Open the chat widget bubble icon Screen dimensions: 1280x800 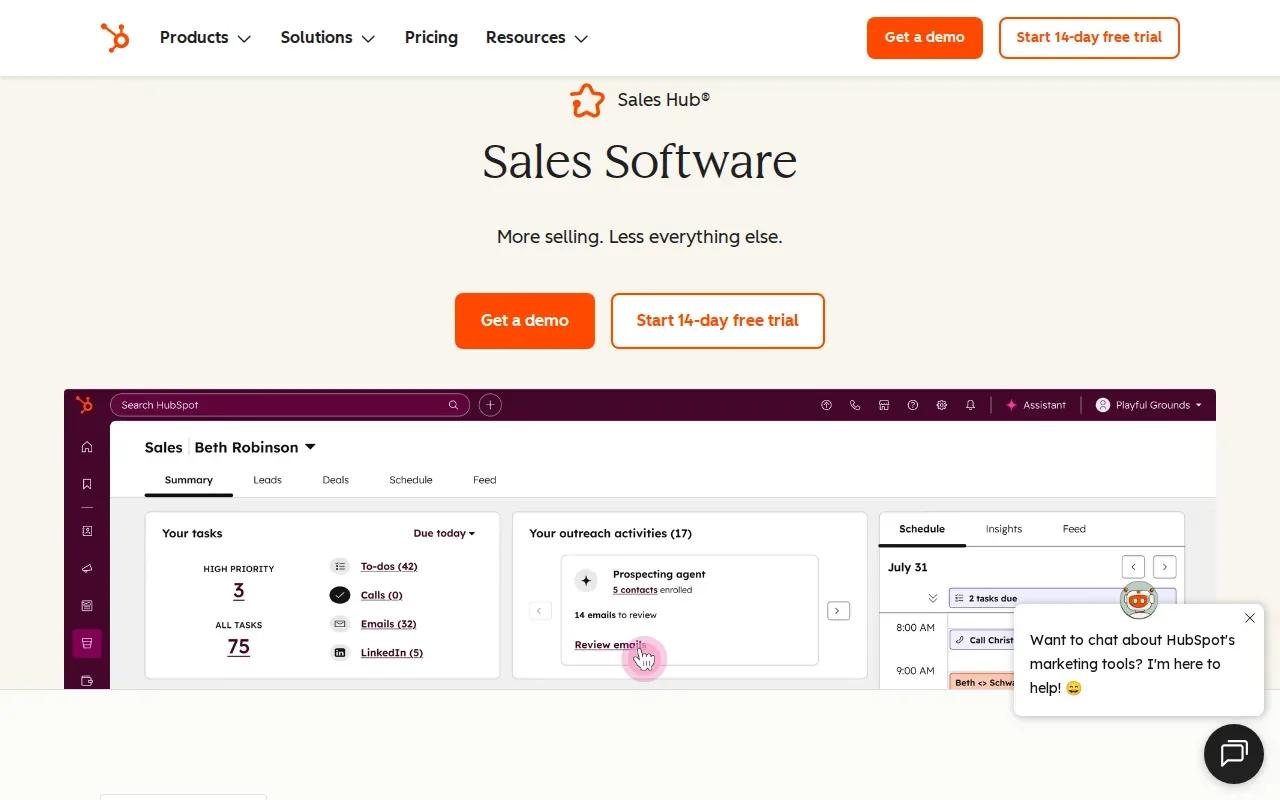(x=1234, y=754)
